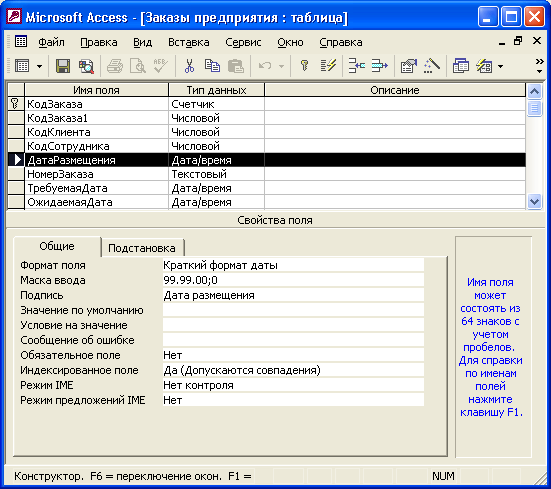
Task: Click the field list scrollbar thumb
Action: [534, 108]
